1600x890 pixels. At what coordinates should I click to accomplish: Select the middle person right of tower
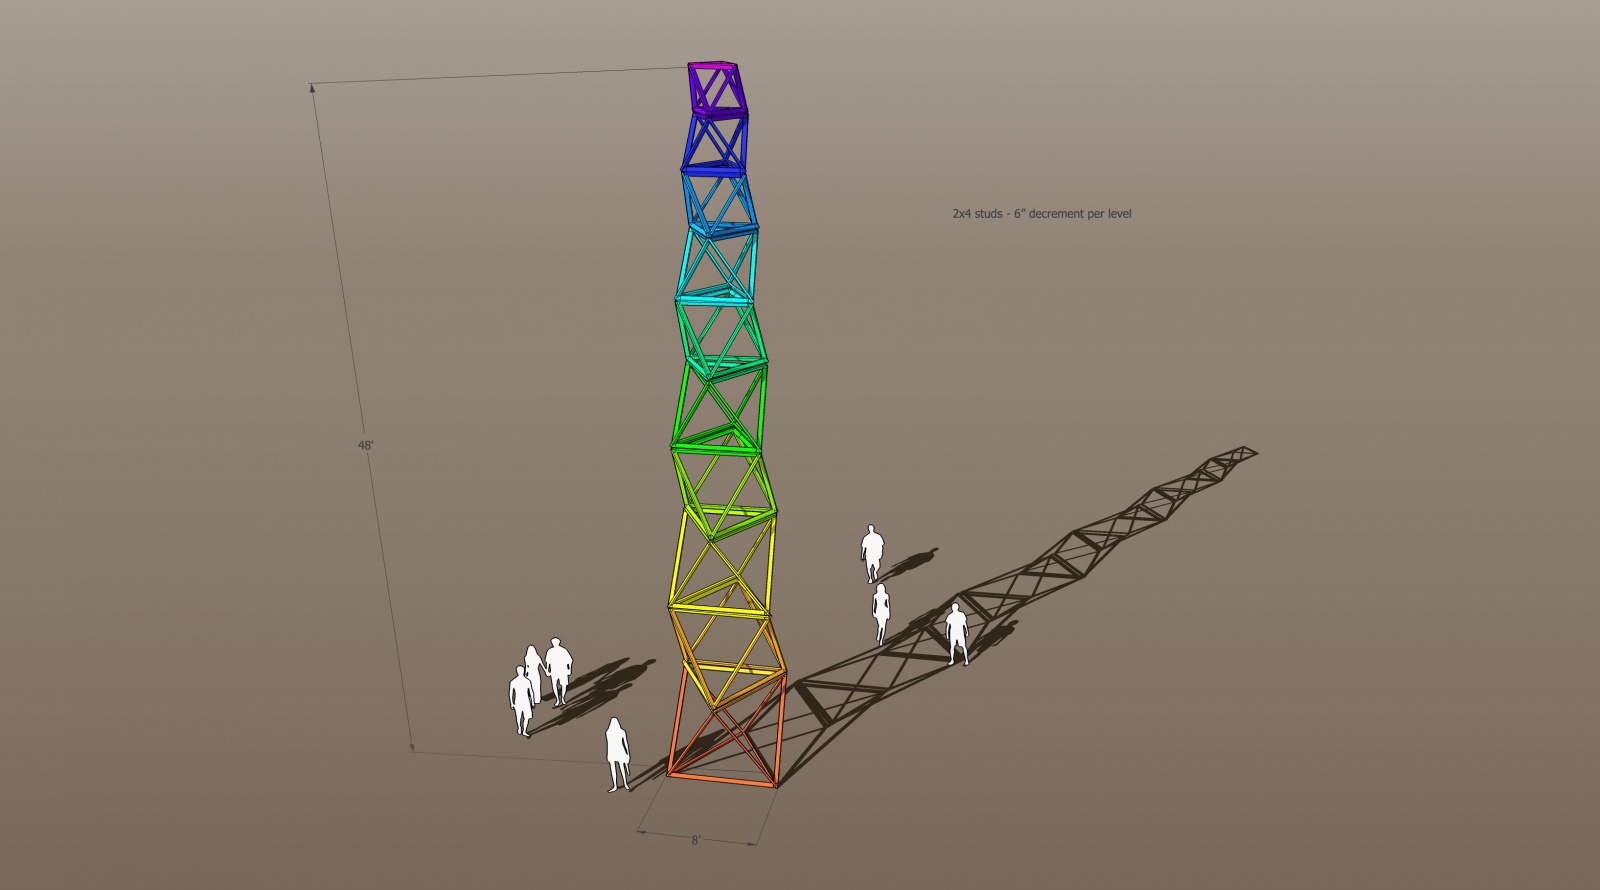click(881, 612)
